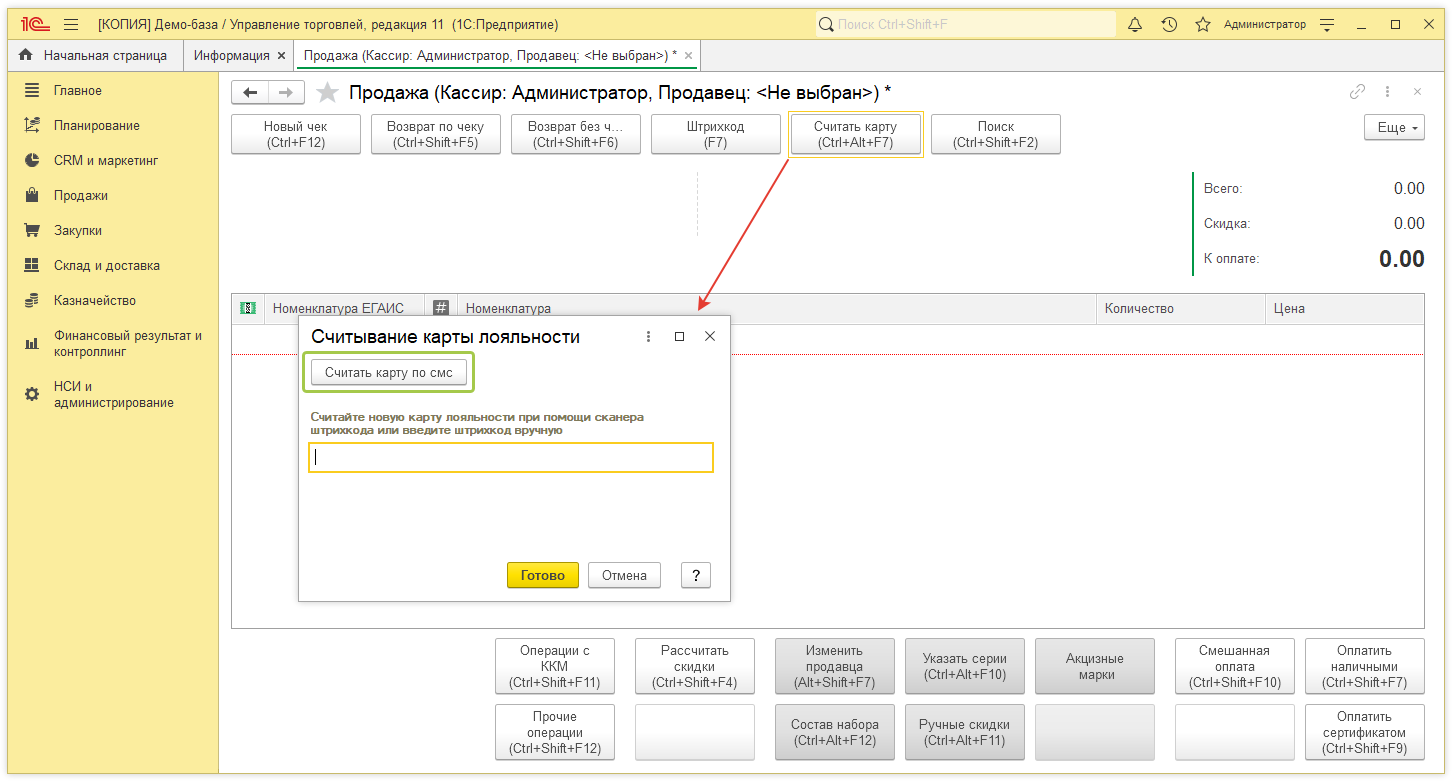The width and height of the screenshot is (1452, 781).
Task: Click the get link chain icon
Action: point(1357,92)
